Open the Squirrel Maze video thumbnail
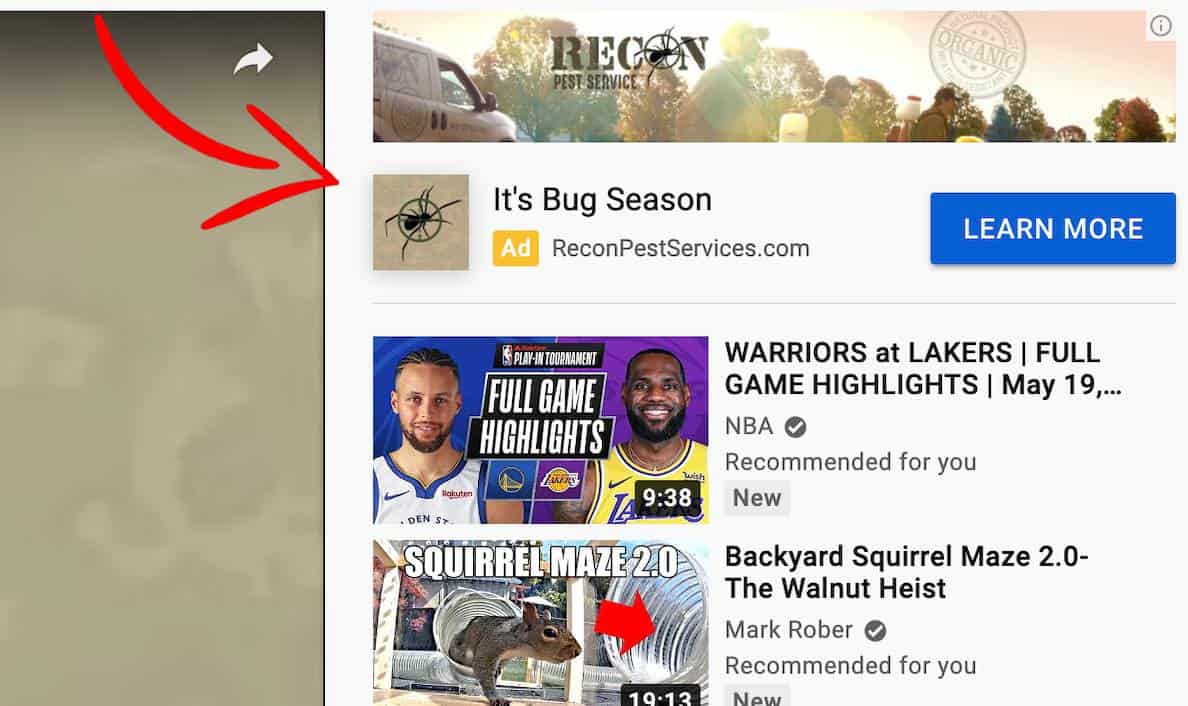1188x706 pixels. click(x=540, y=623)
